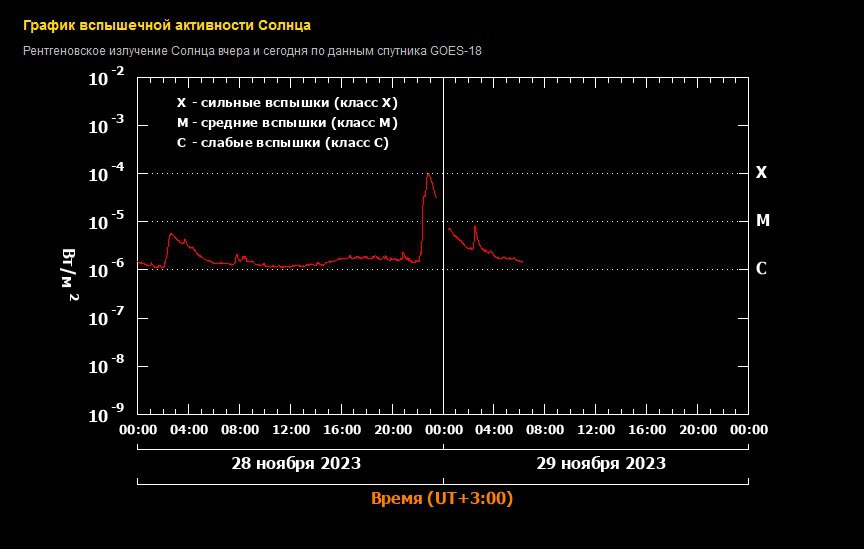Click the 10⁻² label on the Y axis
This screenshot has height=549, width=864.
(x=106, y=77)
